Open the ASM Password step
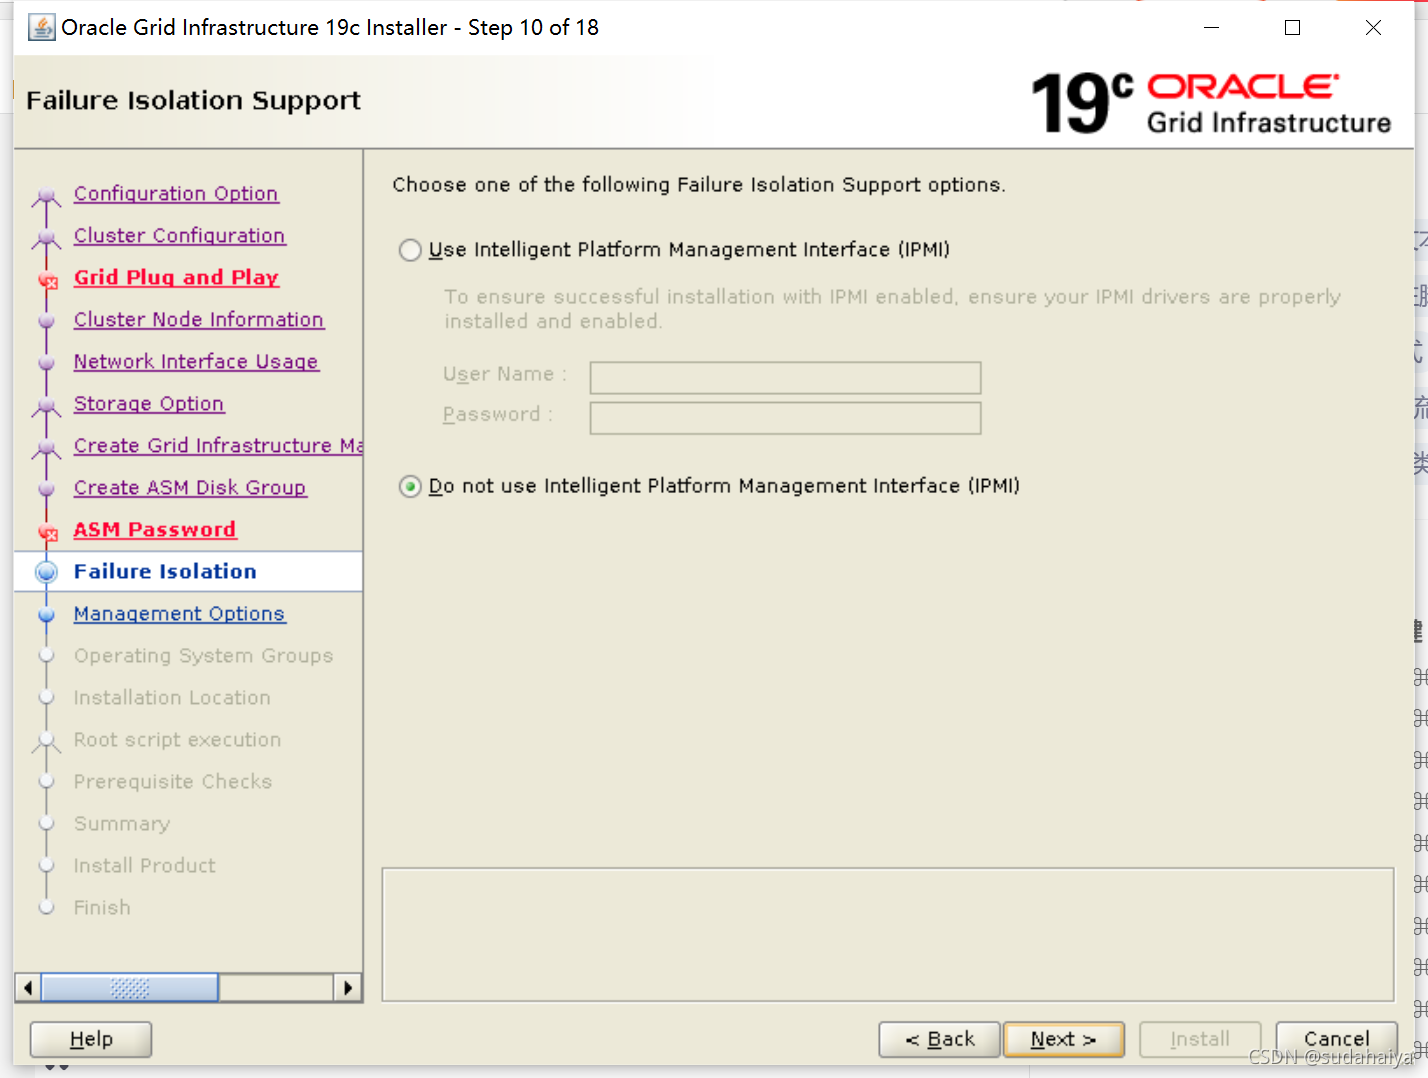This screenshot has width=1428, height=1078. click(155, 530)
